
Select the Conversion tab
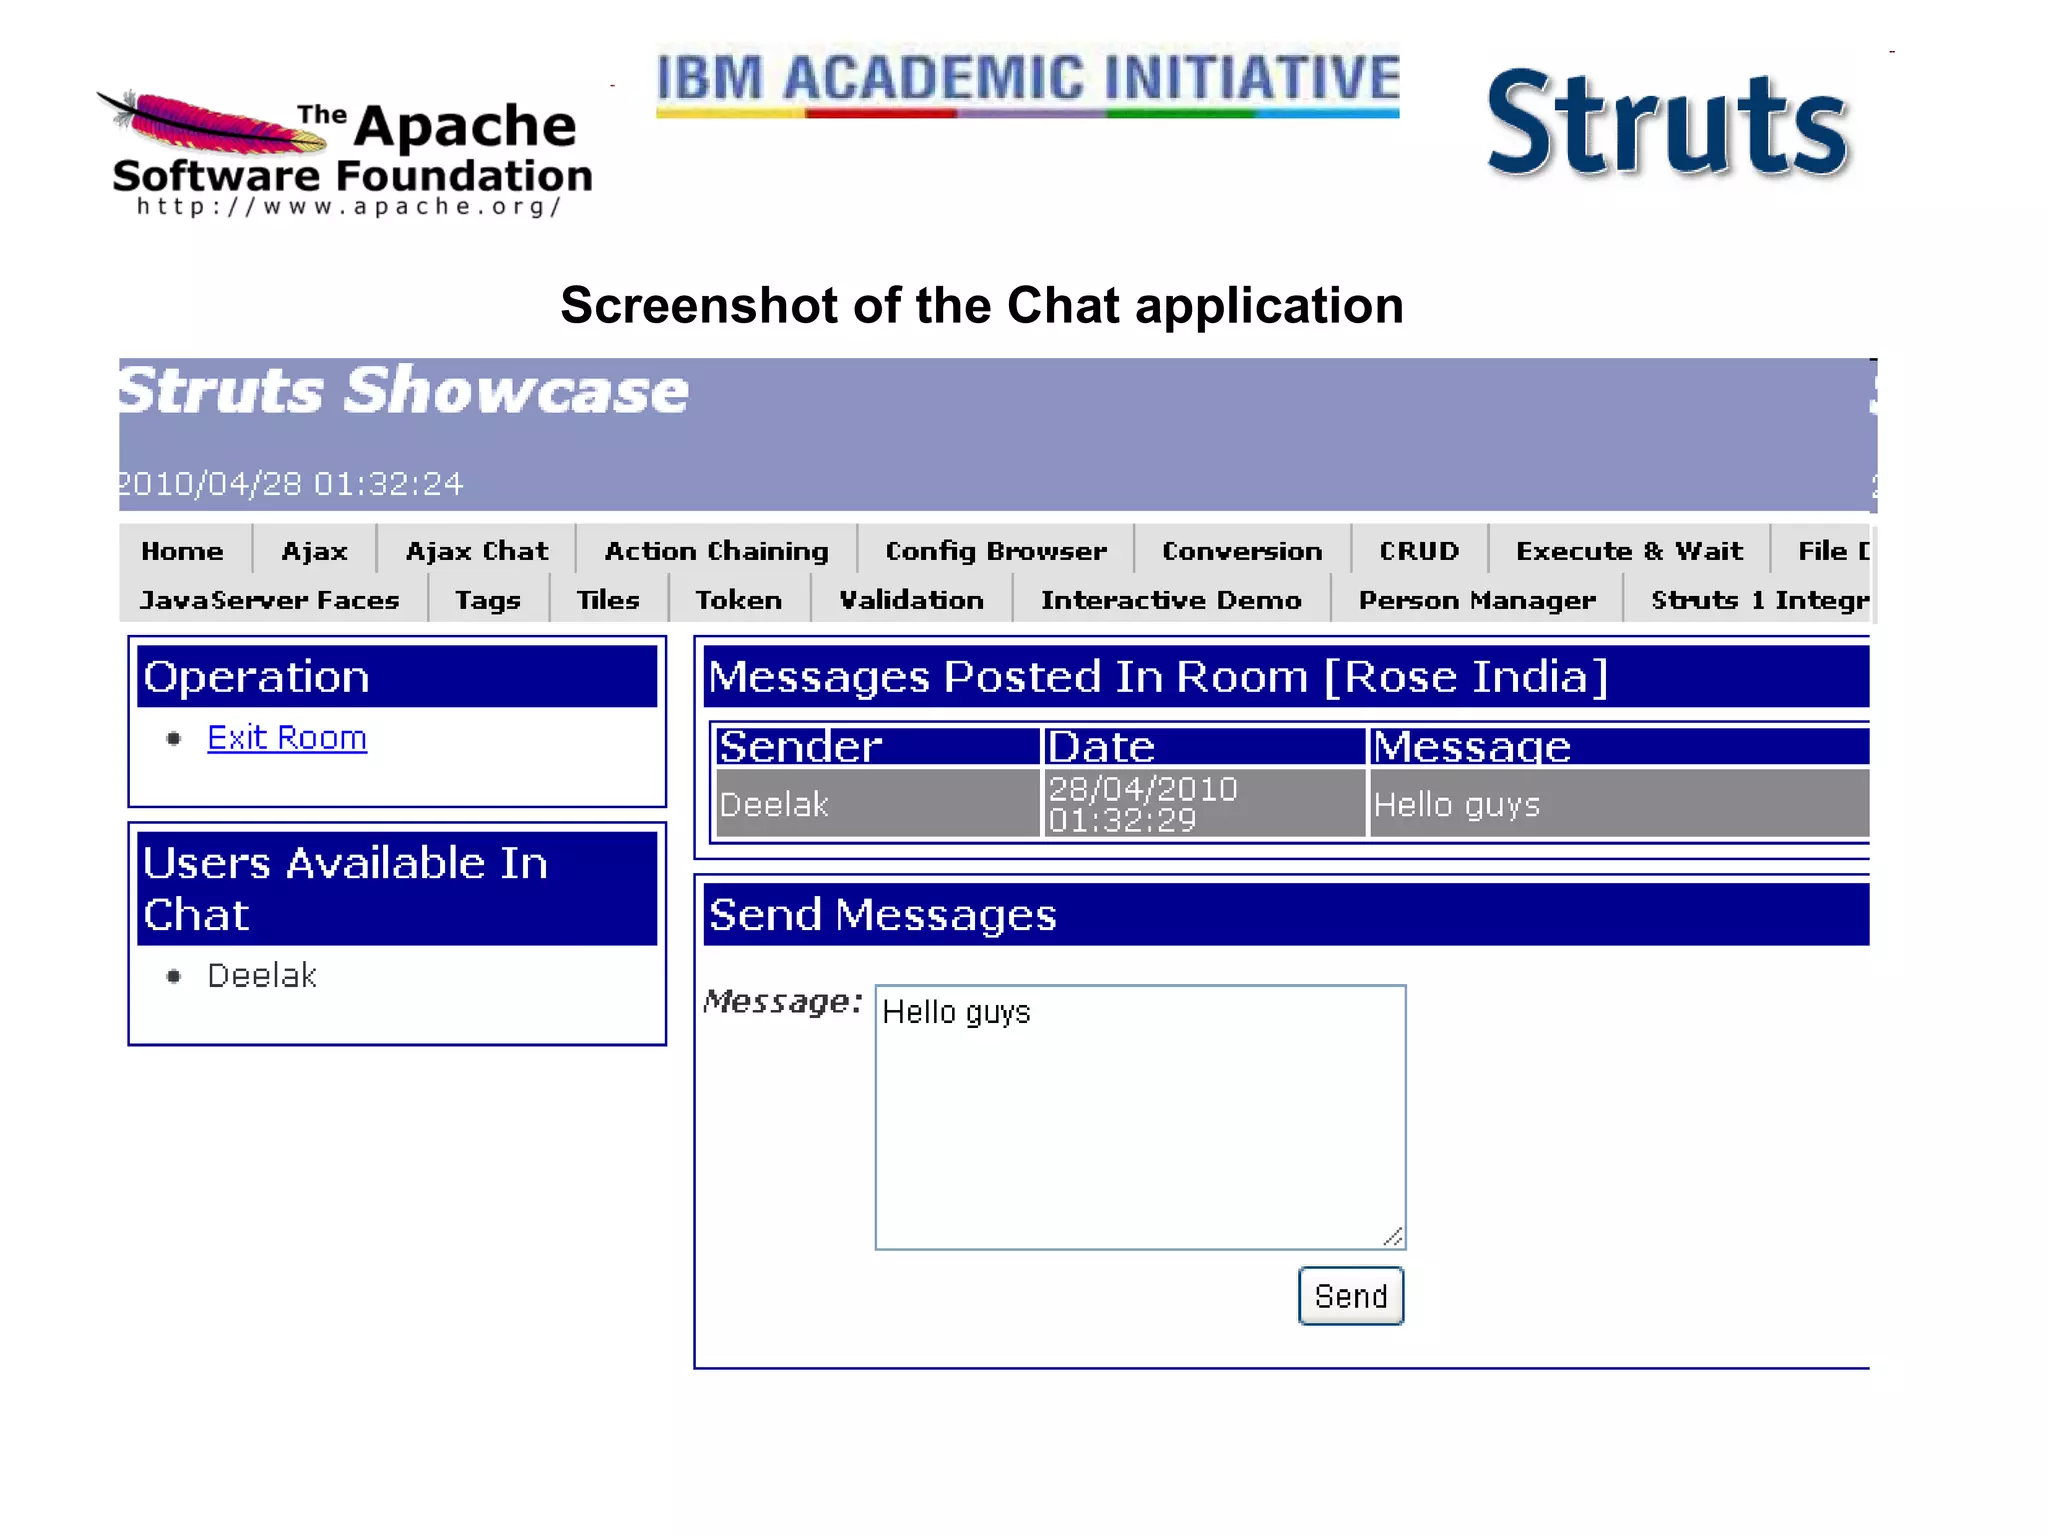pos(1242,550)
